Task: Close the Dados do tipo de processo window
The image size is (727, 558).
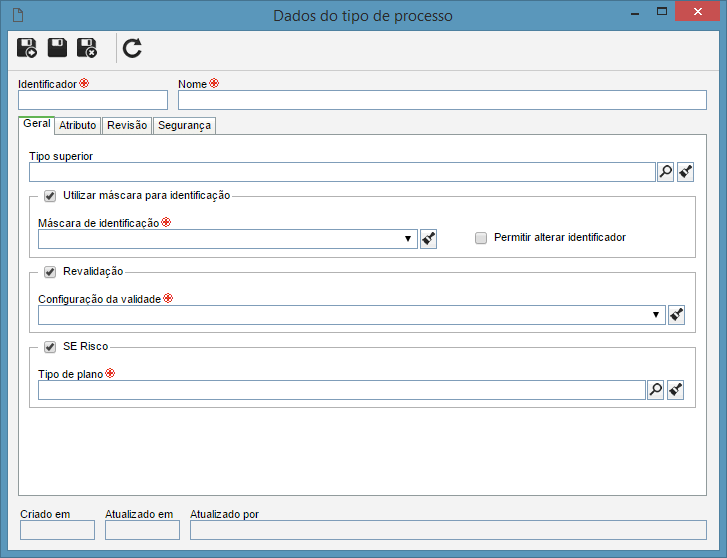Action: [697, 12]
